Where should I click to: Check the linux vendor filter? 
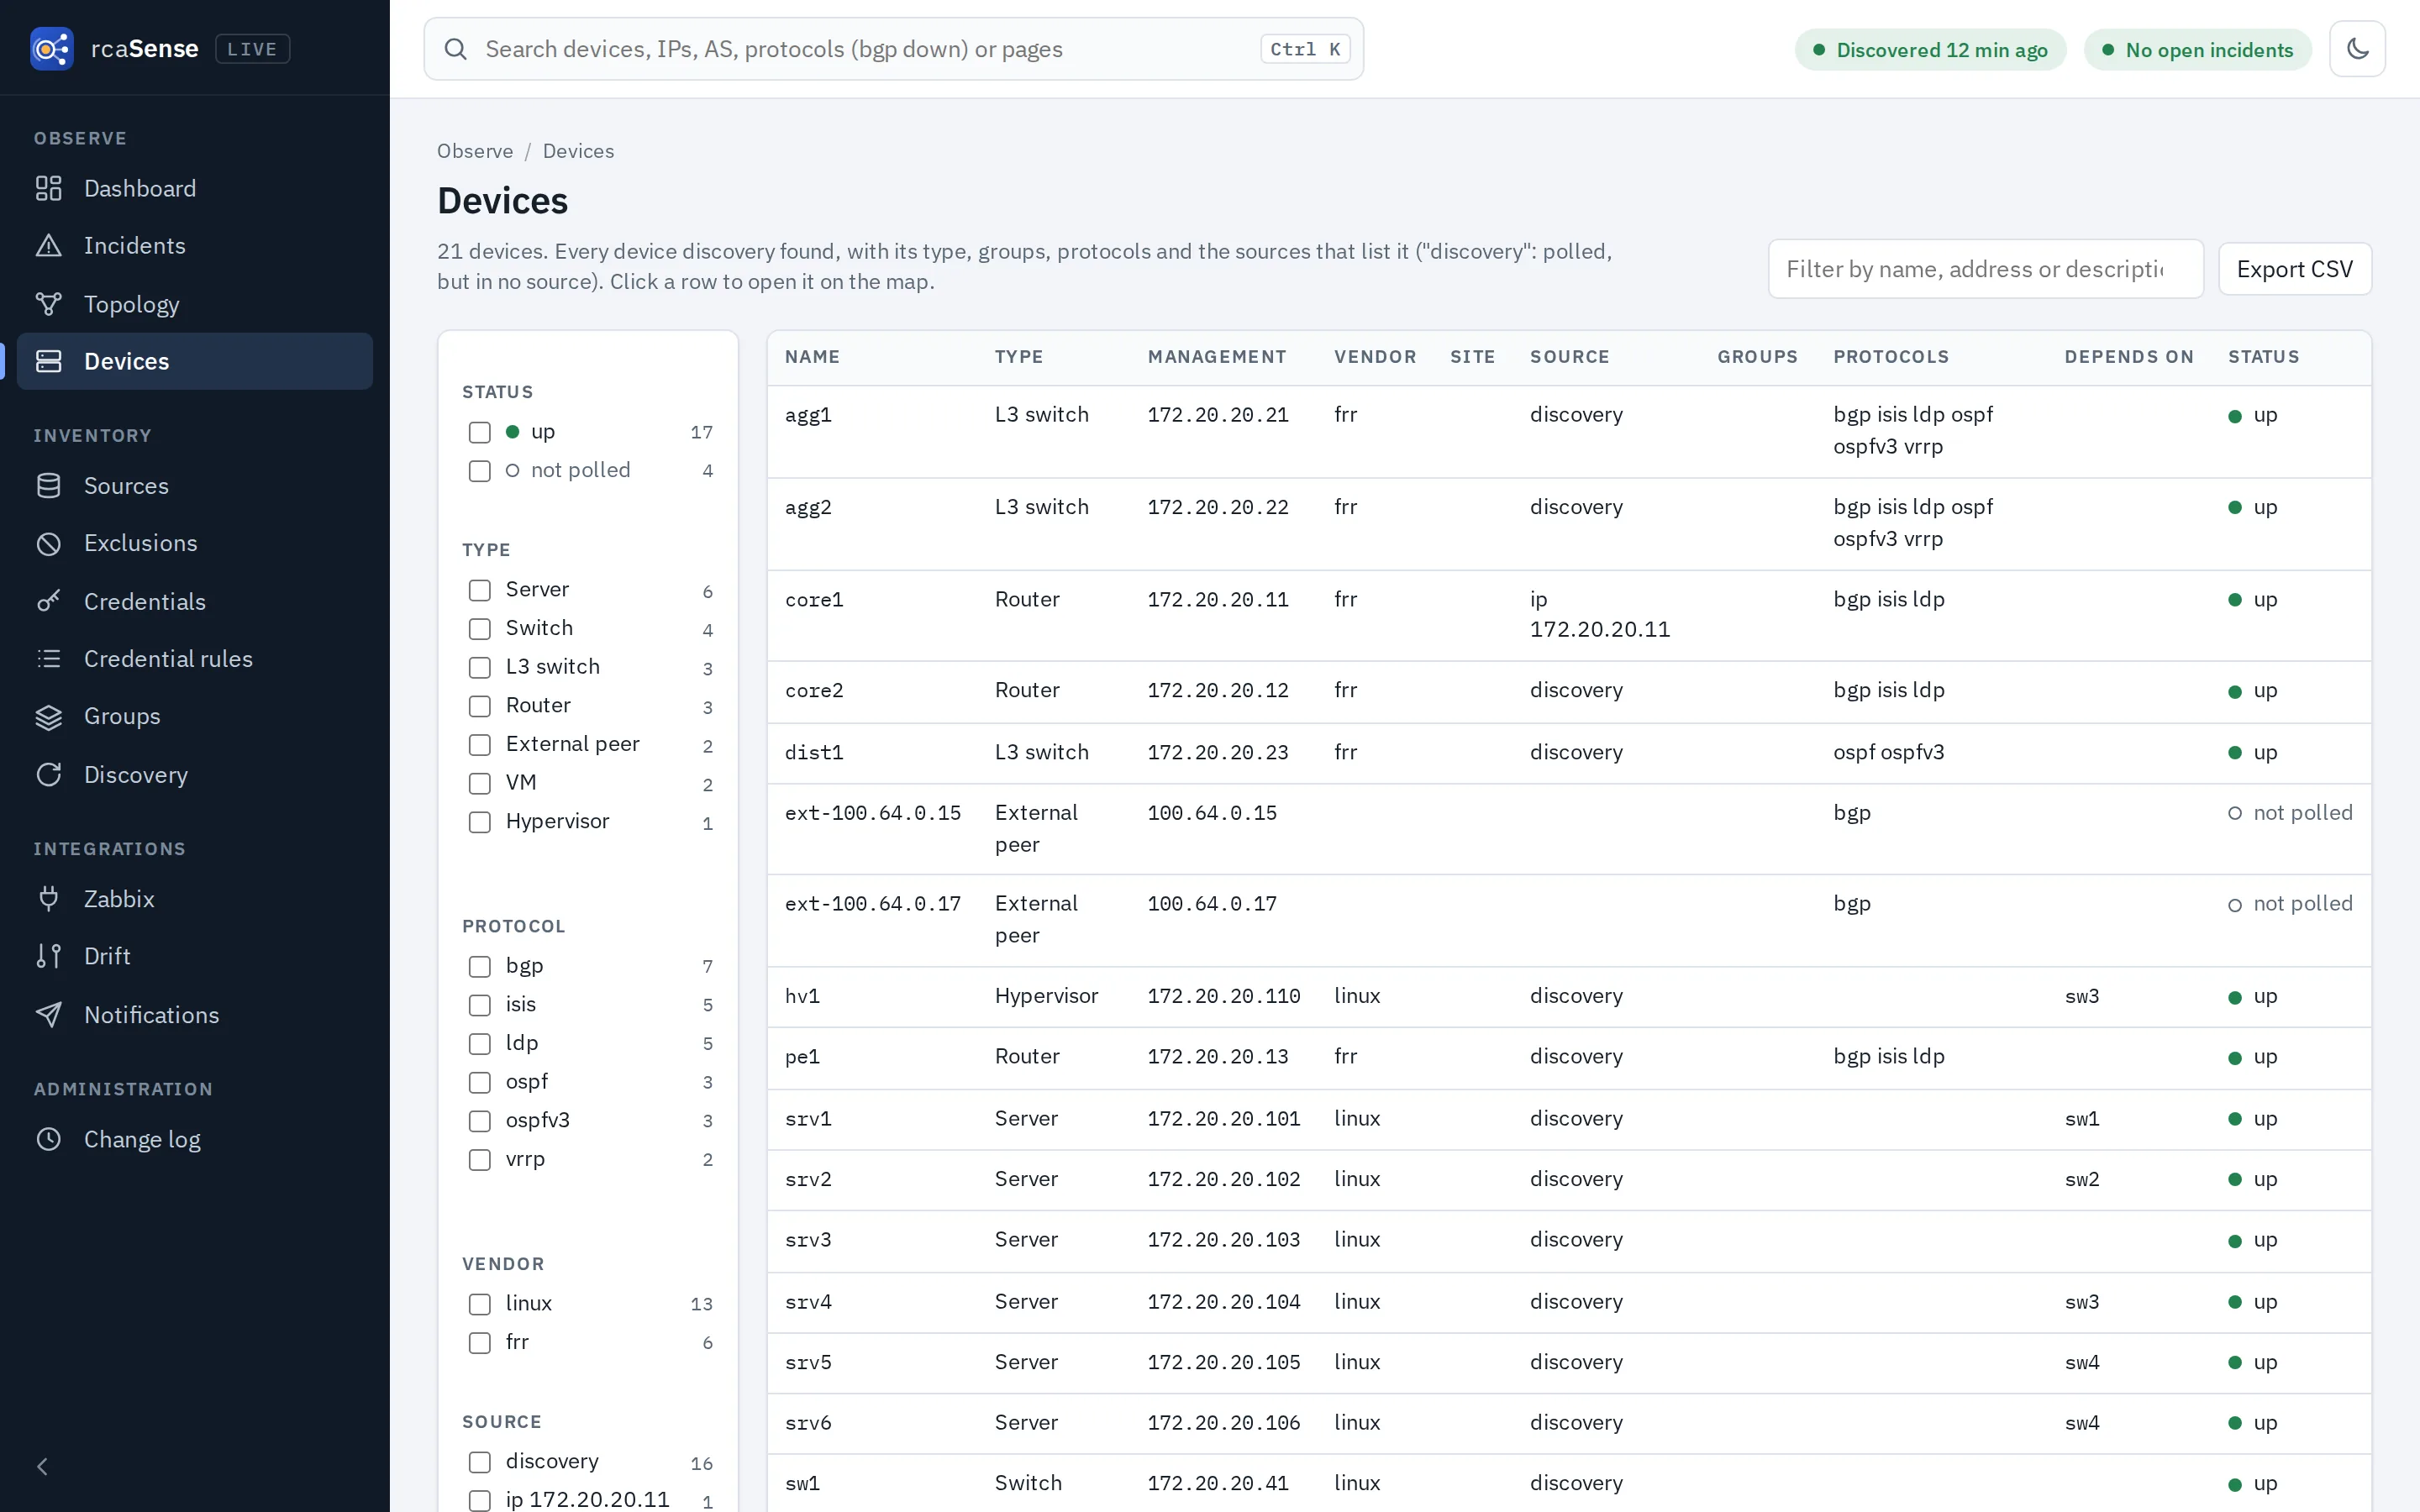480,1304
